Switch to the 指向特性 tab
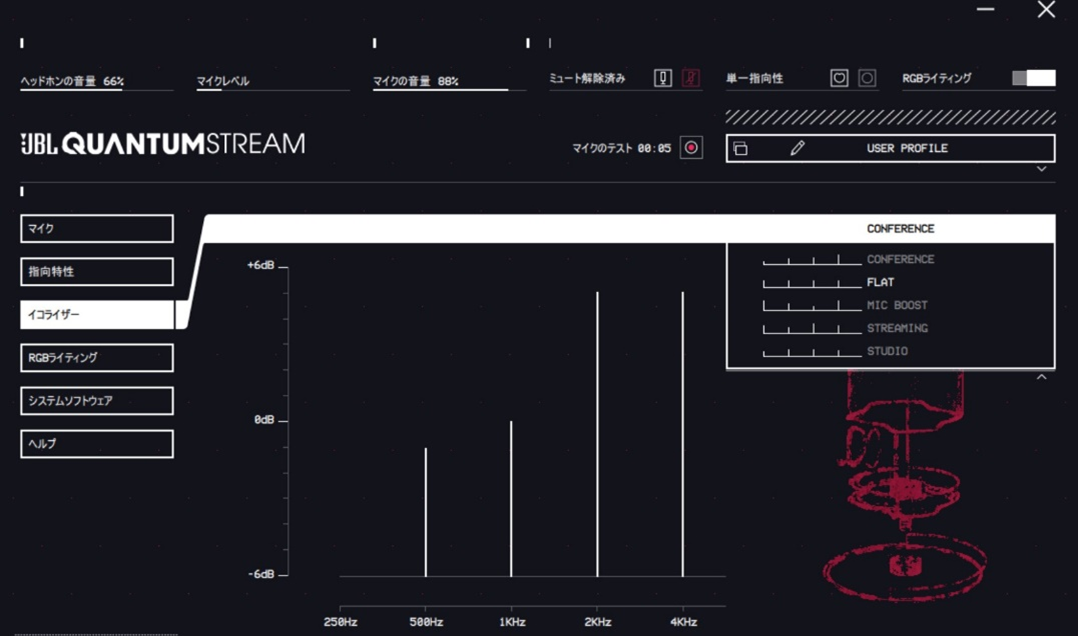Screen dimensions: 1078x636 click(96, 271)
